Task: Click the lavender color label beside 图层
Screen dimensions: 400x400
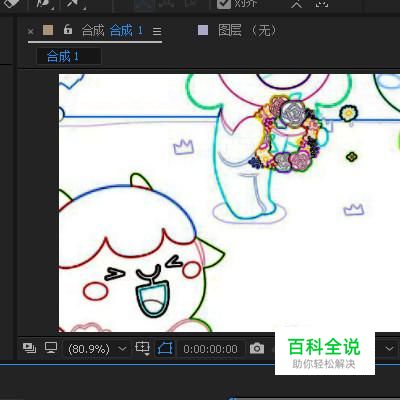Action: [x=203, y=30]
